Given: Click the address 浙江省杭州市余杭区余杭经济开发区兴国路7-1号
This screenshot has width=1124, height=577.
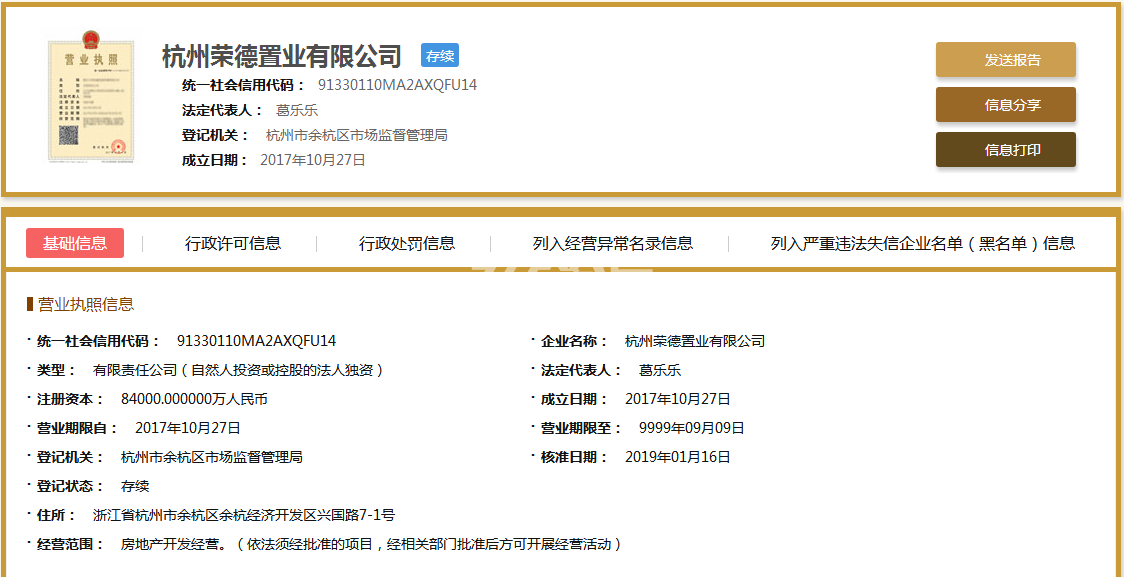Looking at the screenshot, I should 244,515.
